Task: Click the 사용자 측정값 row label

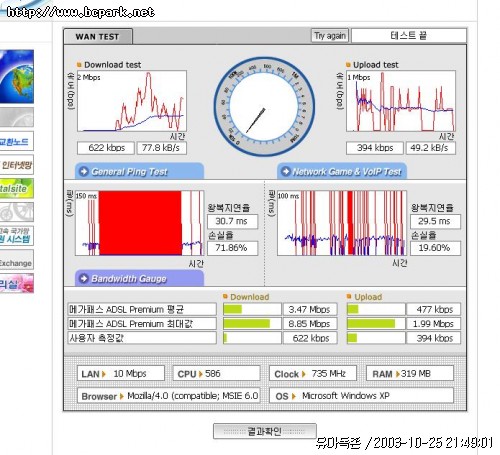Action: [142, 338]
